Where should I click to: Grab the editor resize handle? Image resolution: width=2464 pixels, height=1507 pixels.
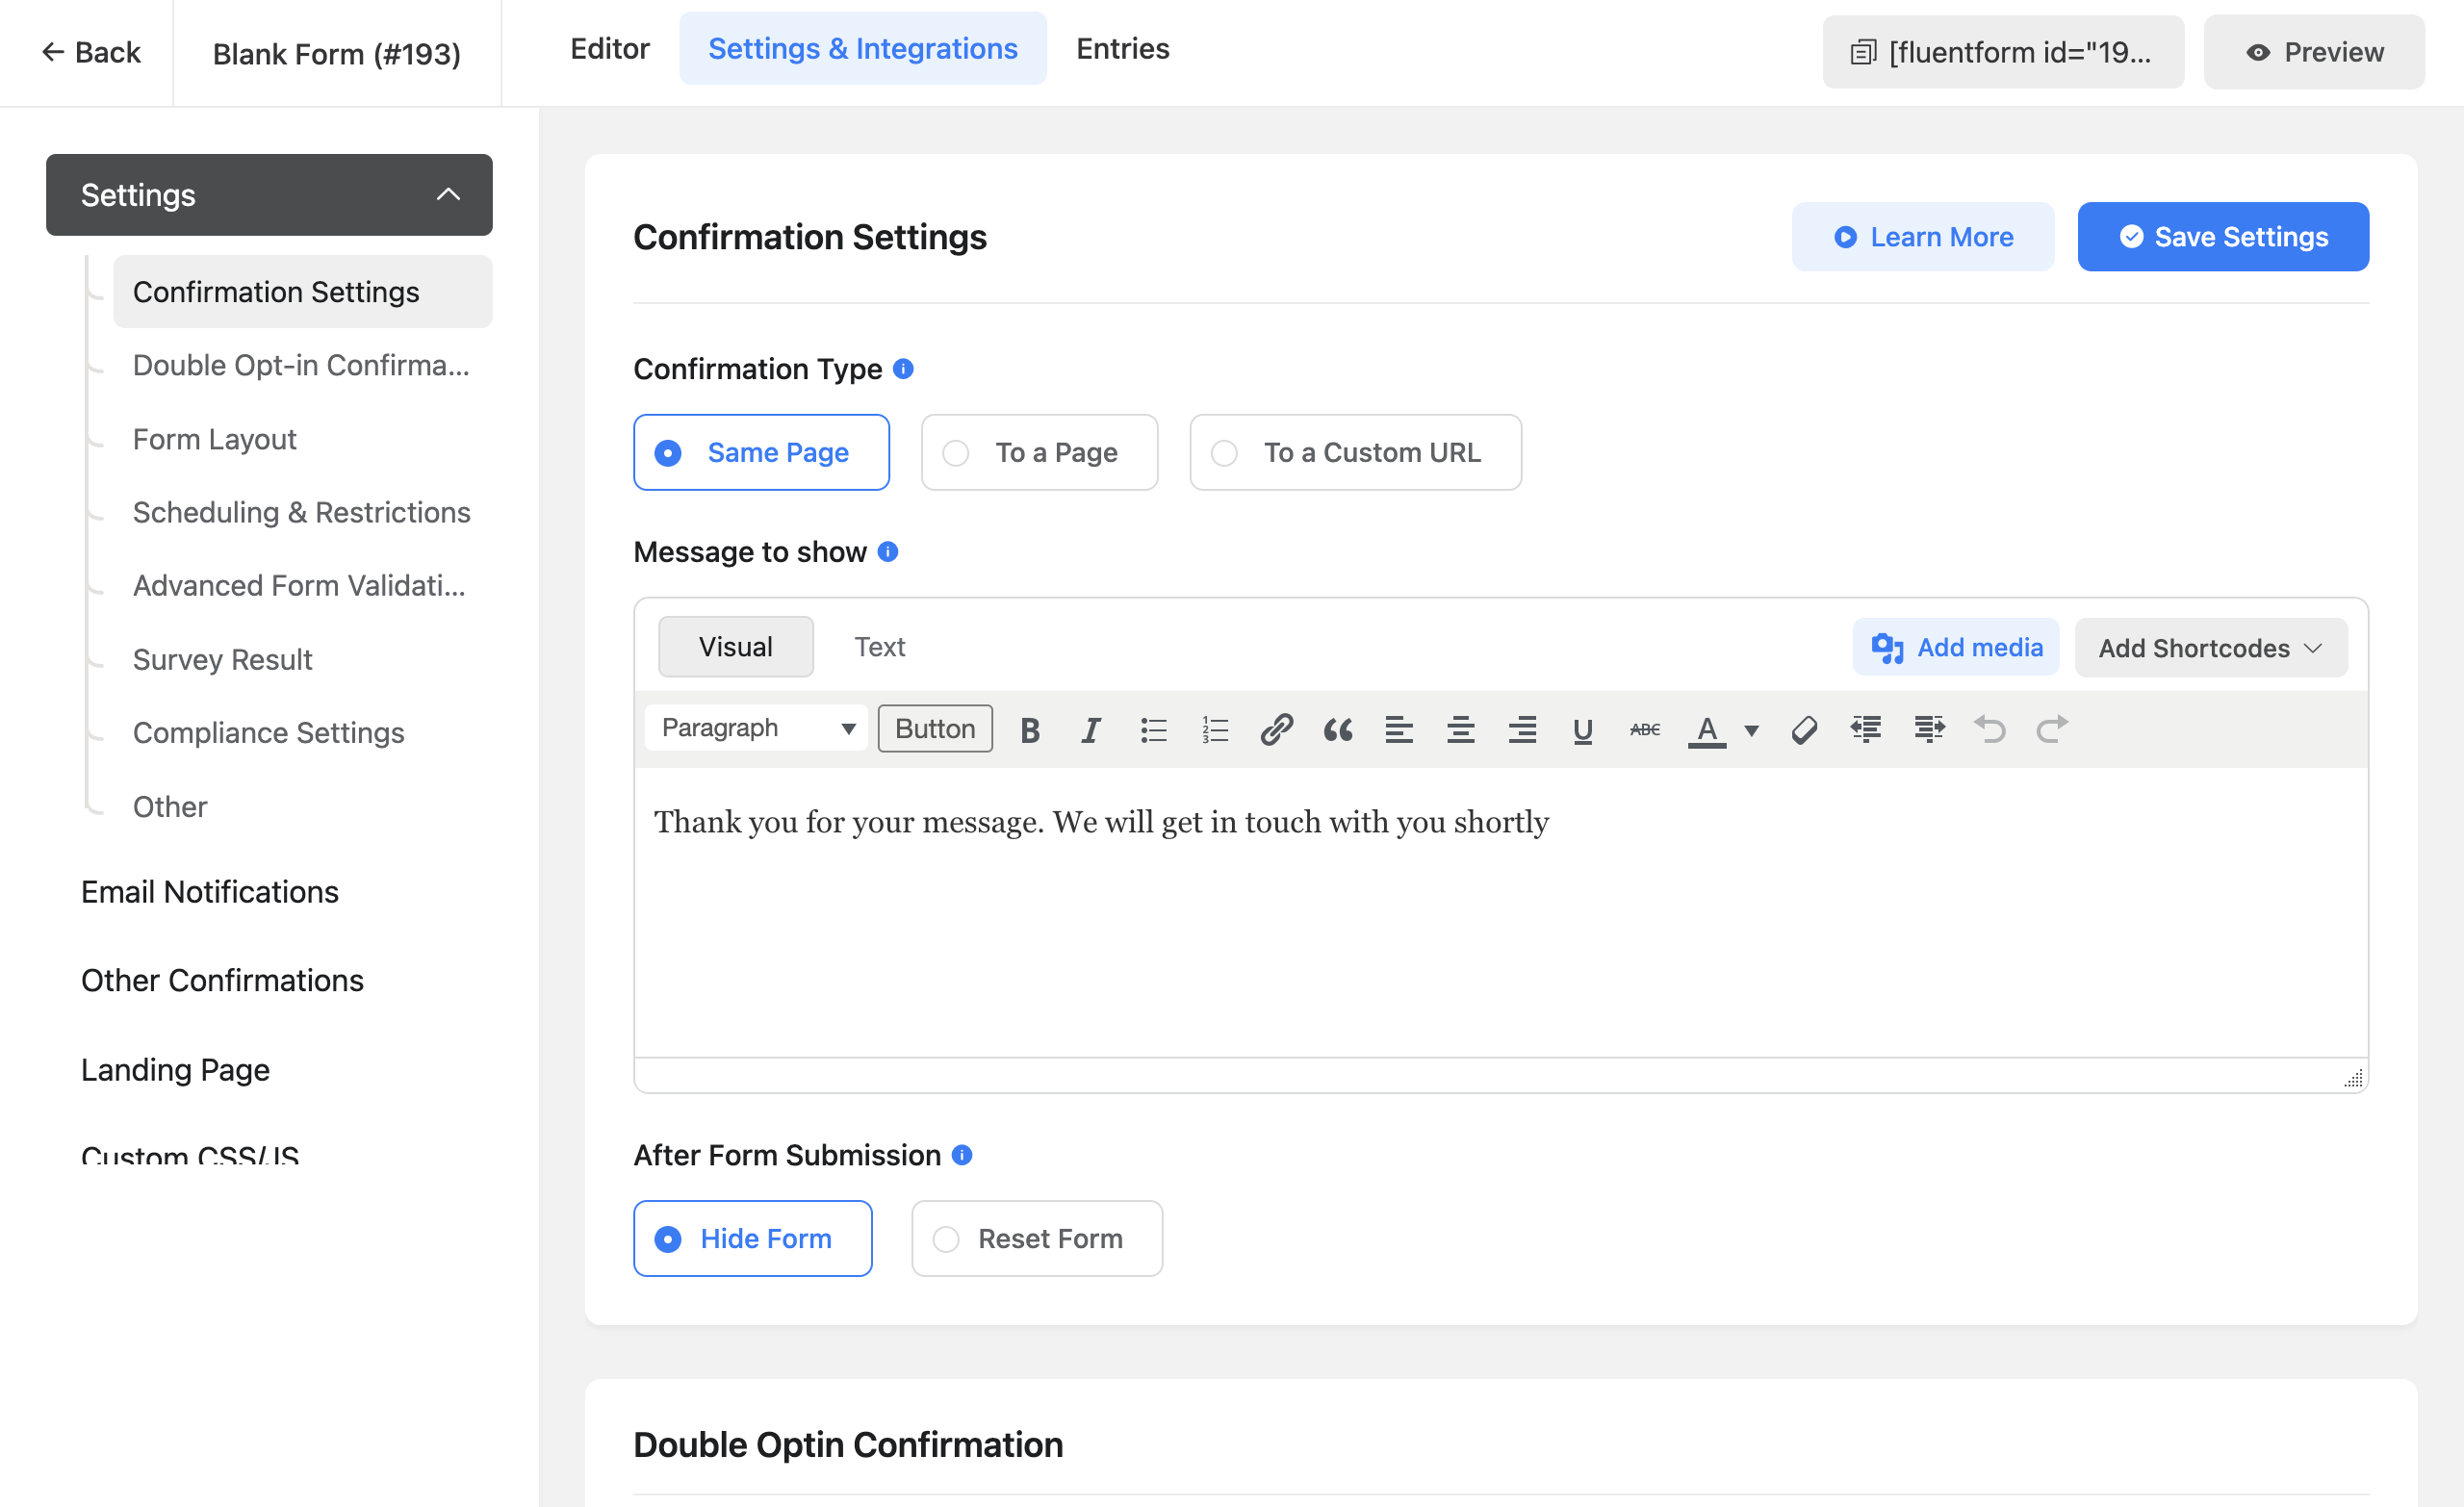click(x=2353, y=1077)
